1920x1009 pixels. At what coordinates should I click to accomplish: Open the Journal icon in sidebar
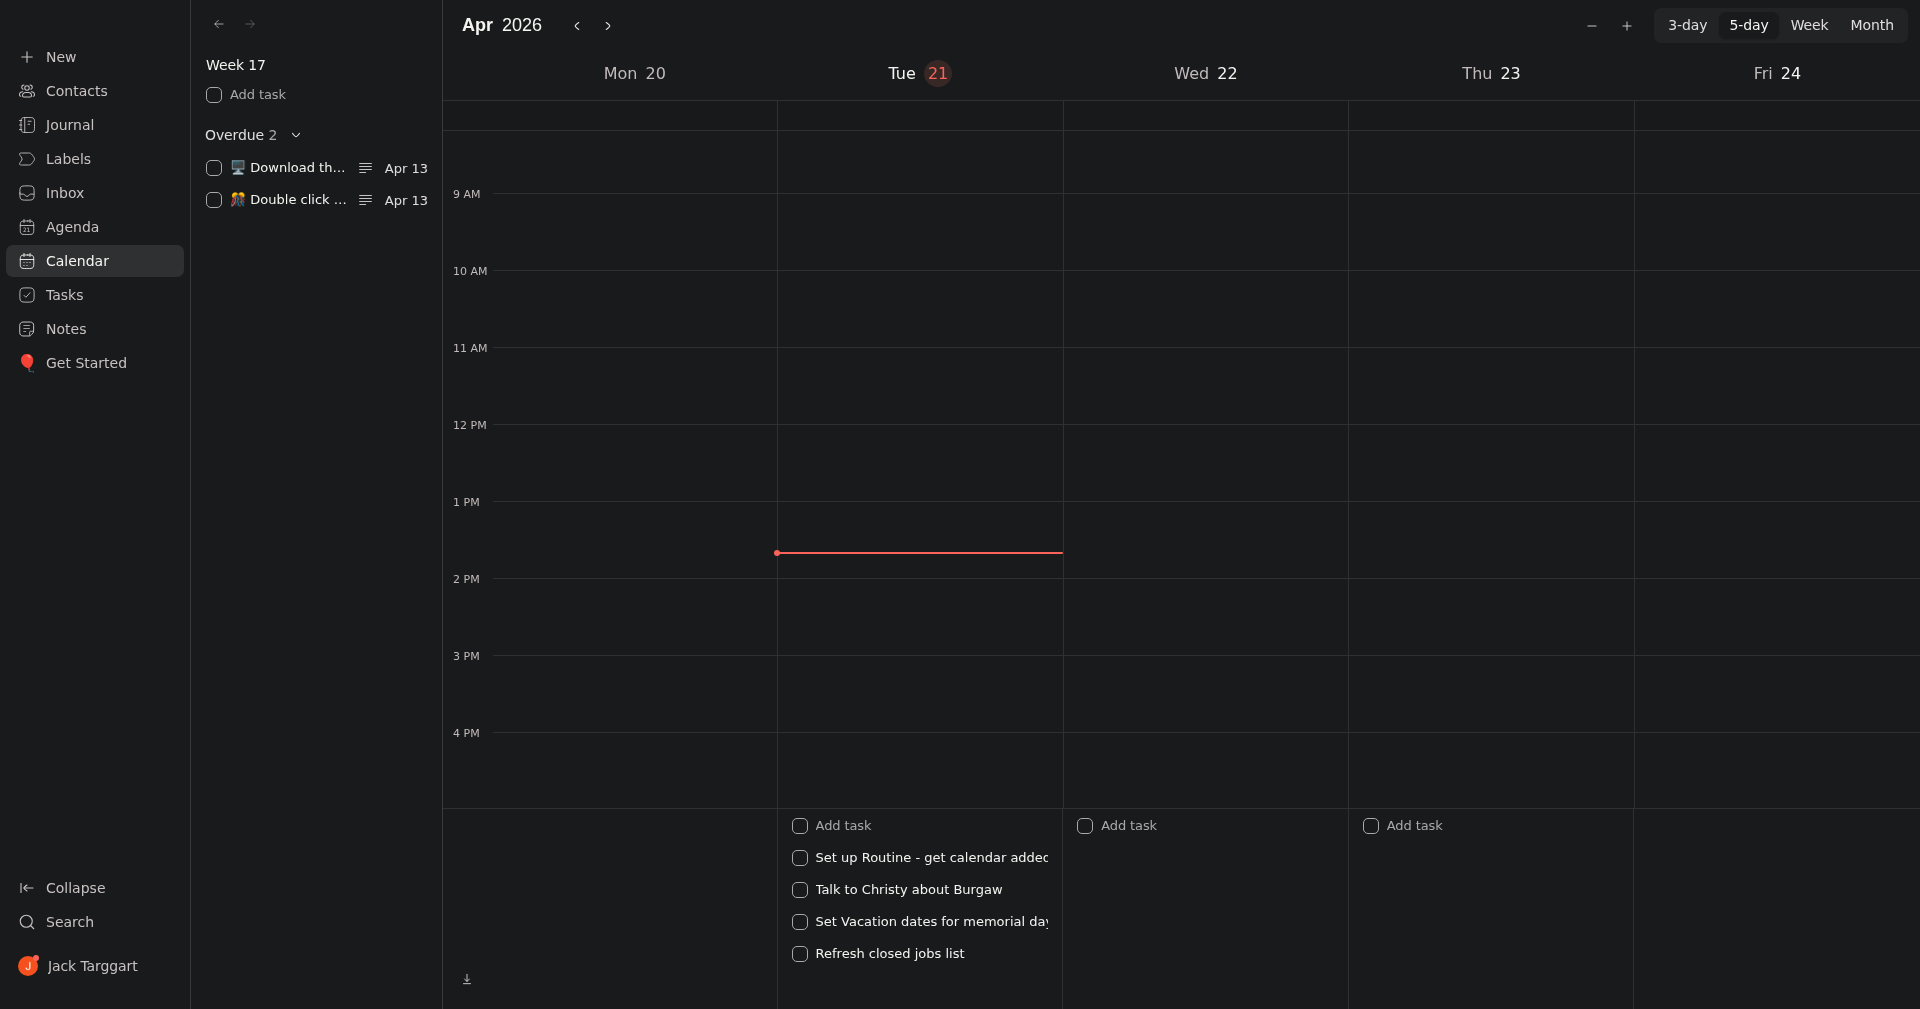(27, 125)
